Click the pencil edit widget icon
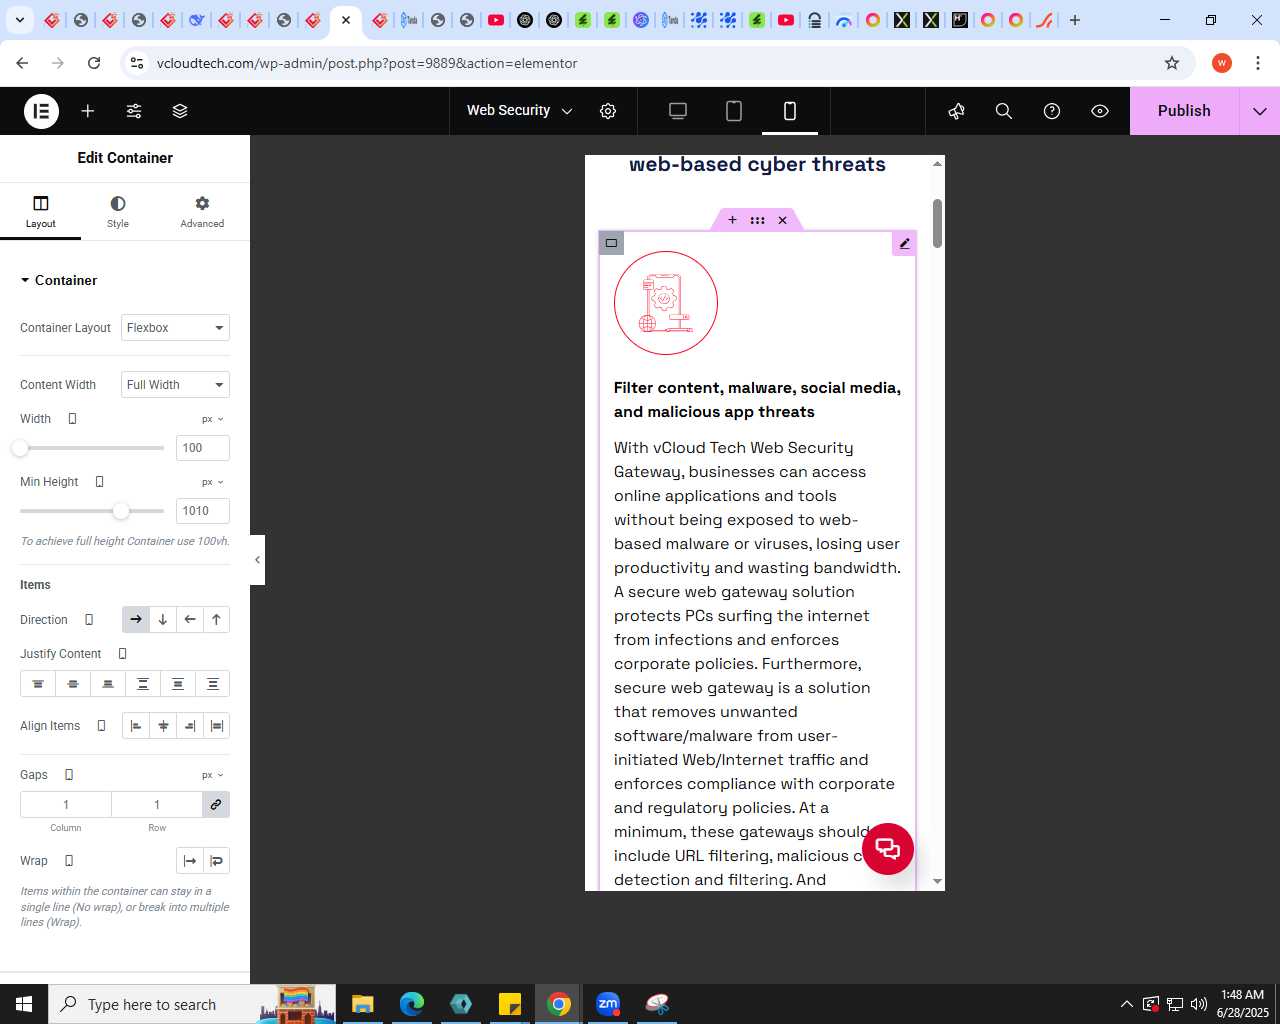This screenshot has height=1024, width=1280. point(904,243)
